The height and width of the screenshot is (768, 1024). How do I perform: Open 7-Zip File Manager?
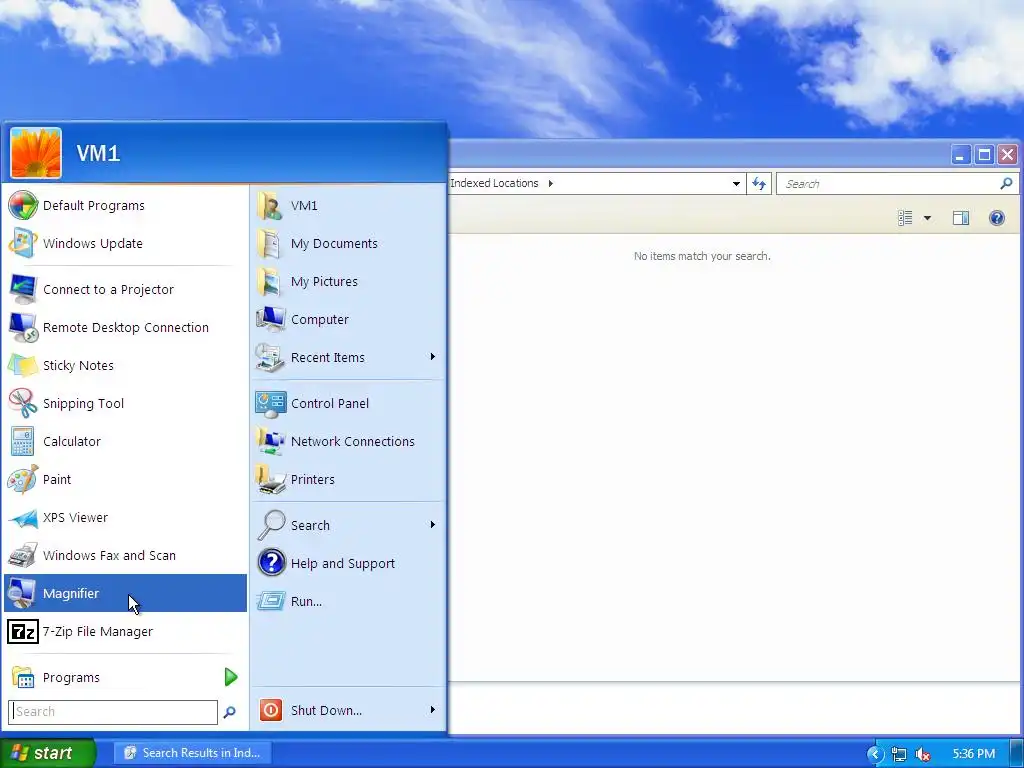[125, 631]
